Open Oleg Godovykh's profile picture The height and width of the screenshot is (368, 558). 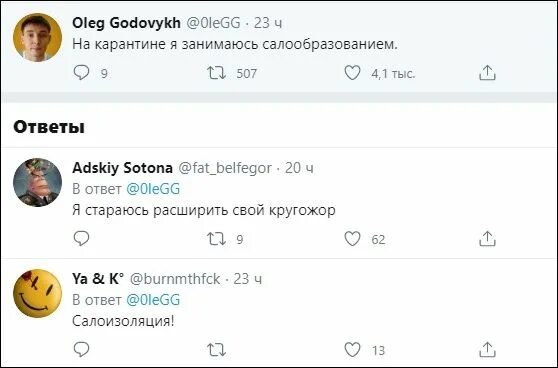click(37, 37)
